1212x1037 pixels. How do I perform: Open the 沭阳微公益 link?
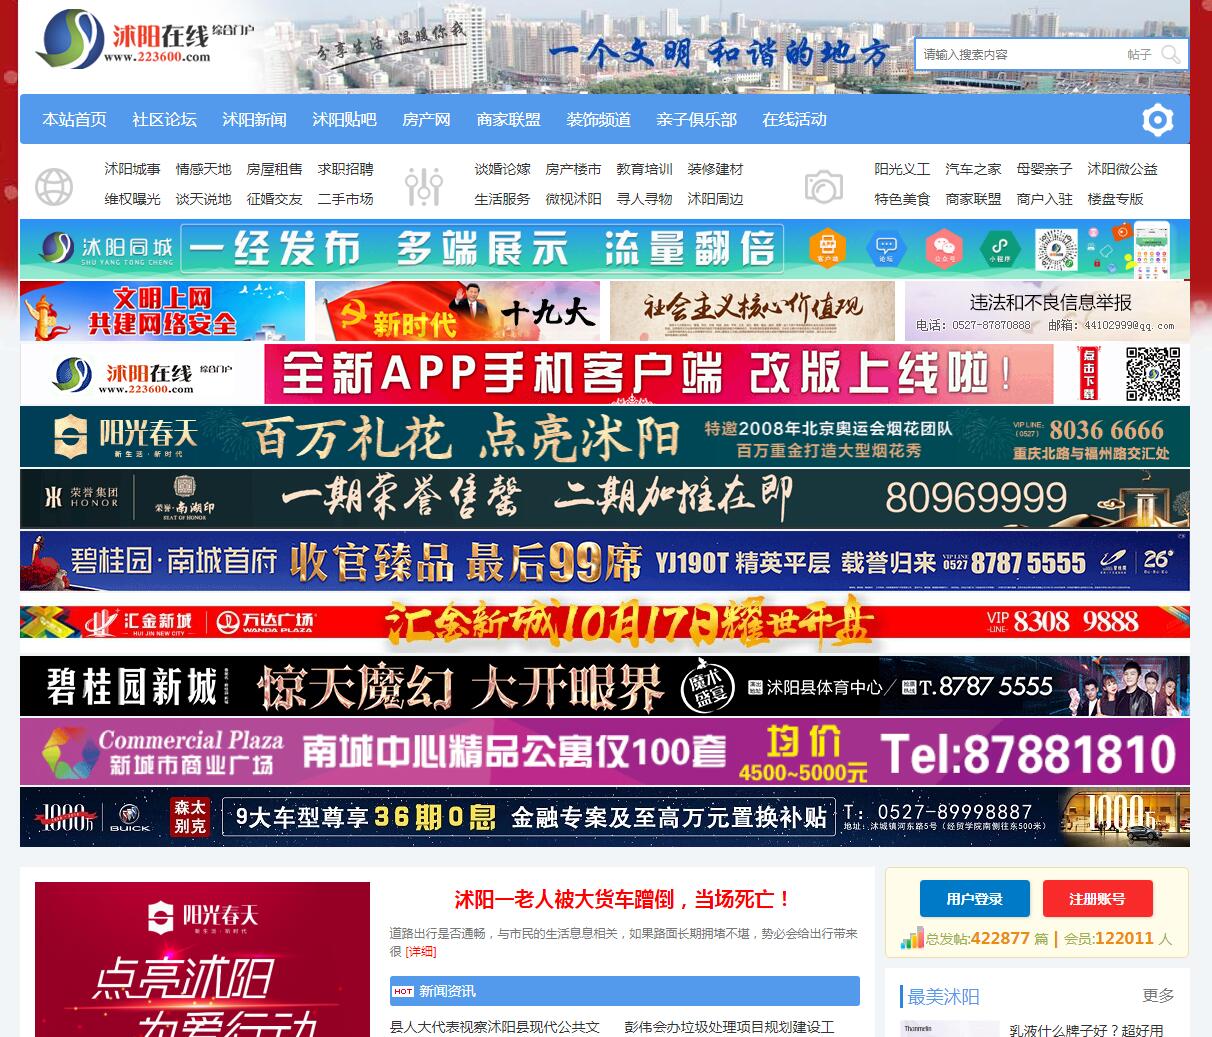tap(1122, 169)
